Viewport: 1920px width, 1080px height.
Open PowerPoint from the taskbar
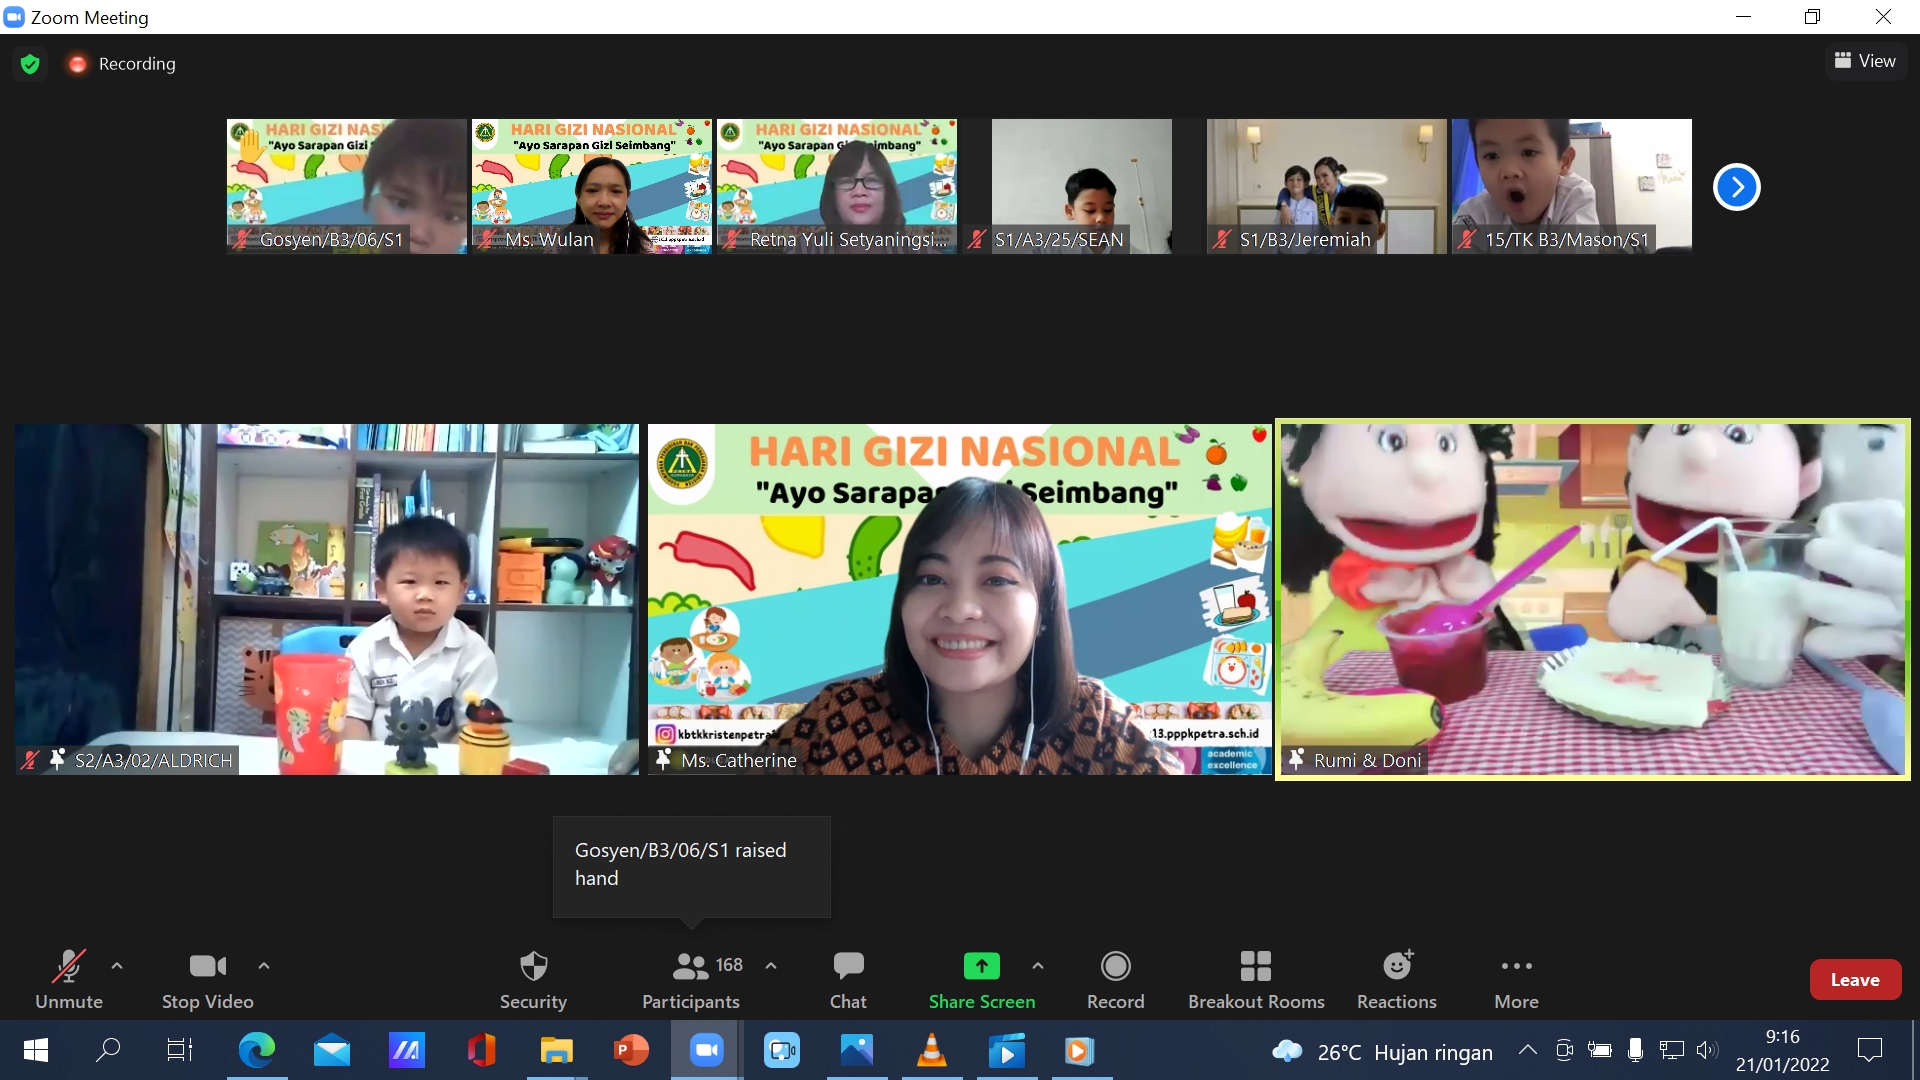pos(631,1051)
